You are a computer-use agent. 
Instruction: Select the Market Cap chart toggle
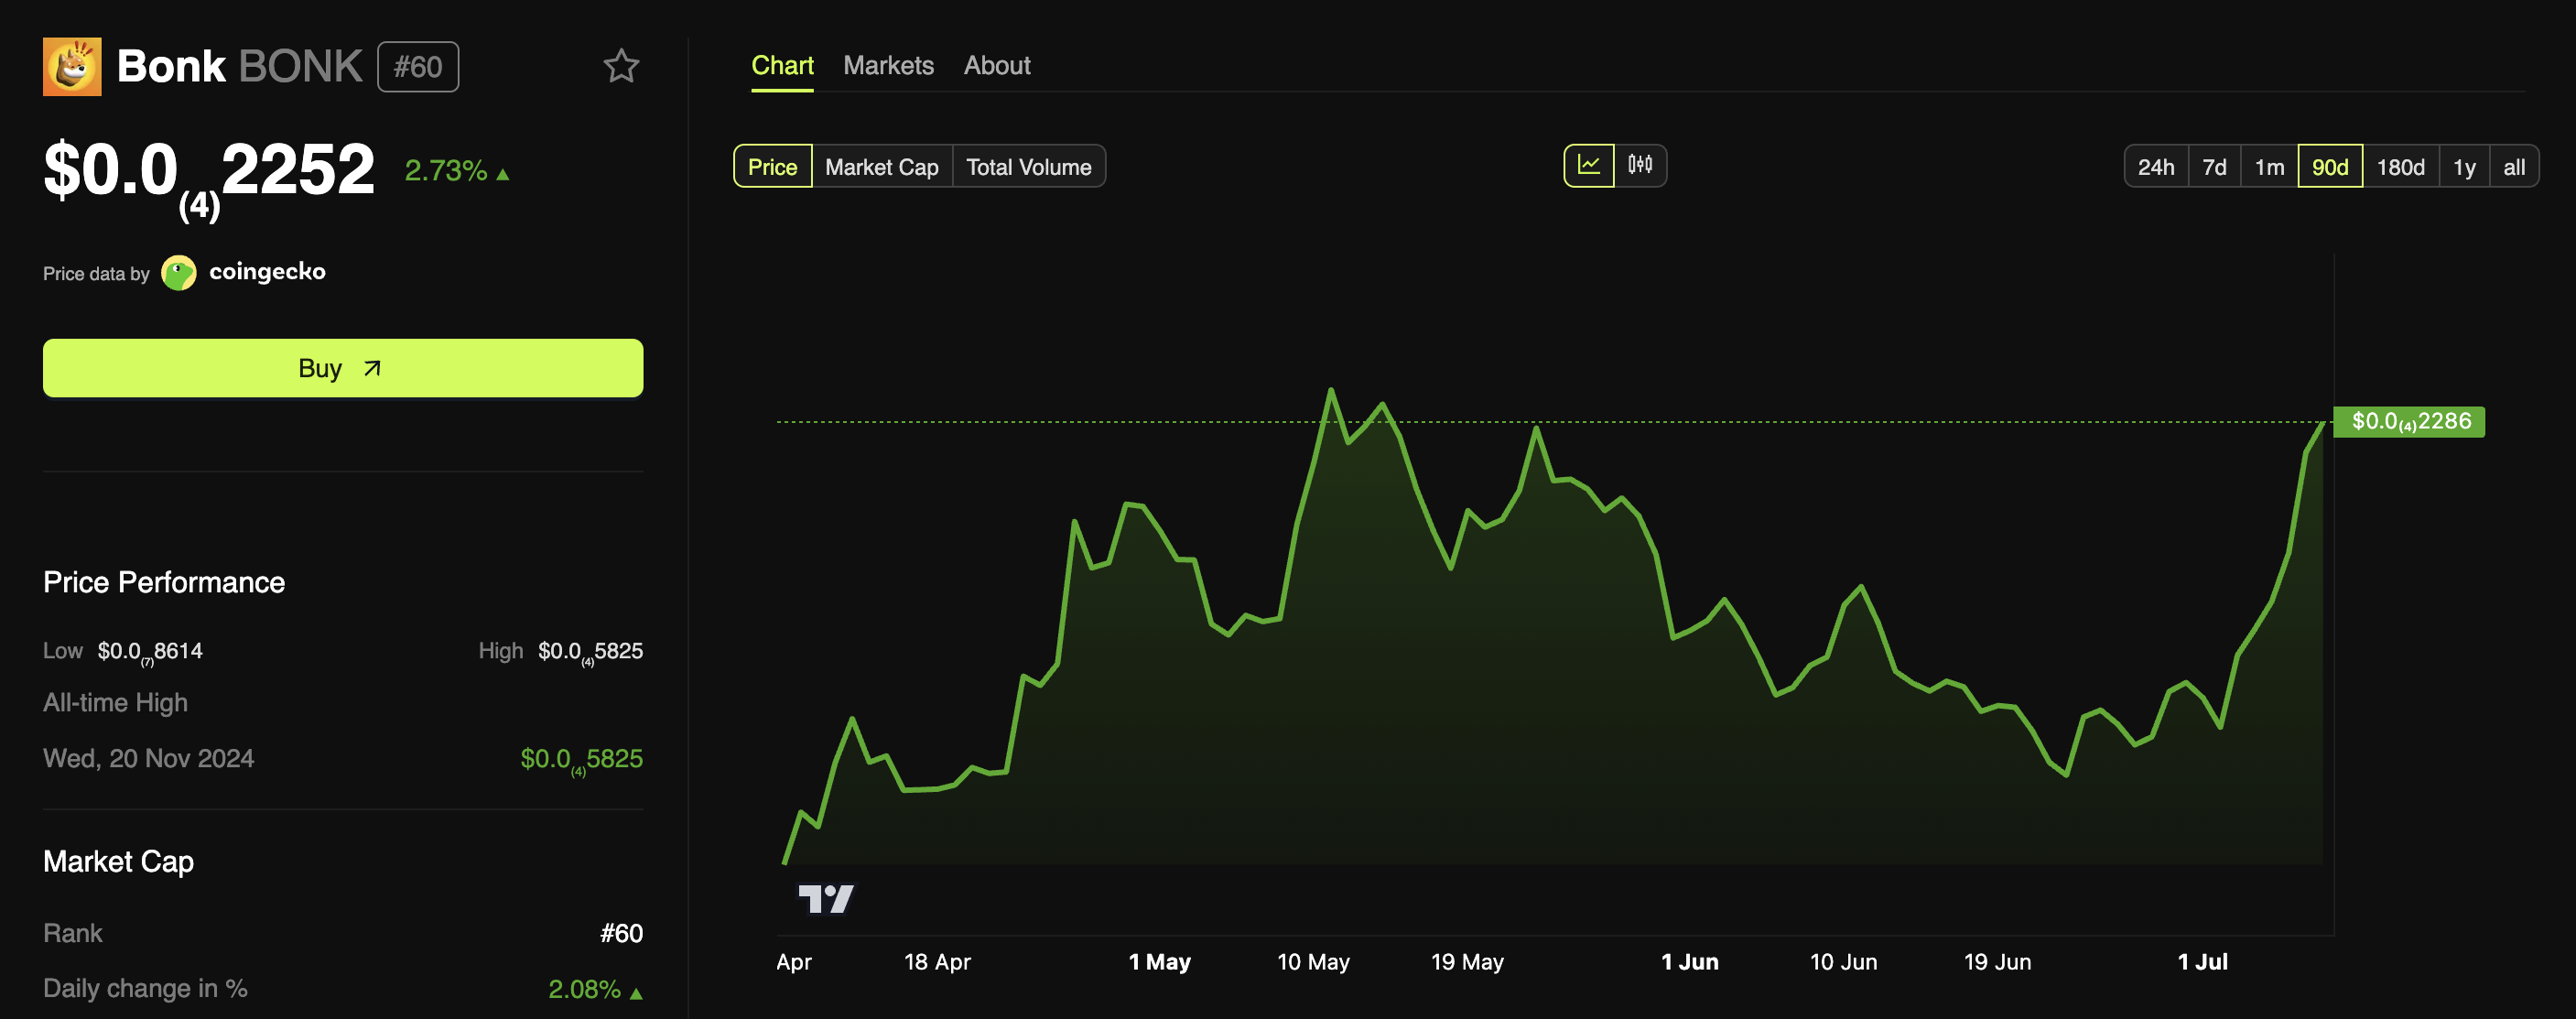click(x=881, y=167)
